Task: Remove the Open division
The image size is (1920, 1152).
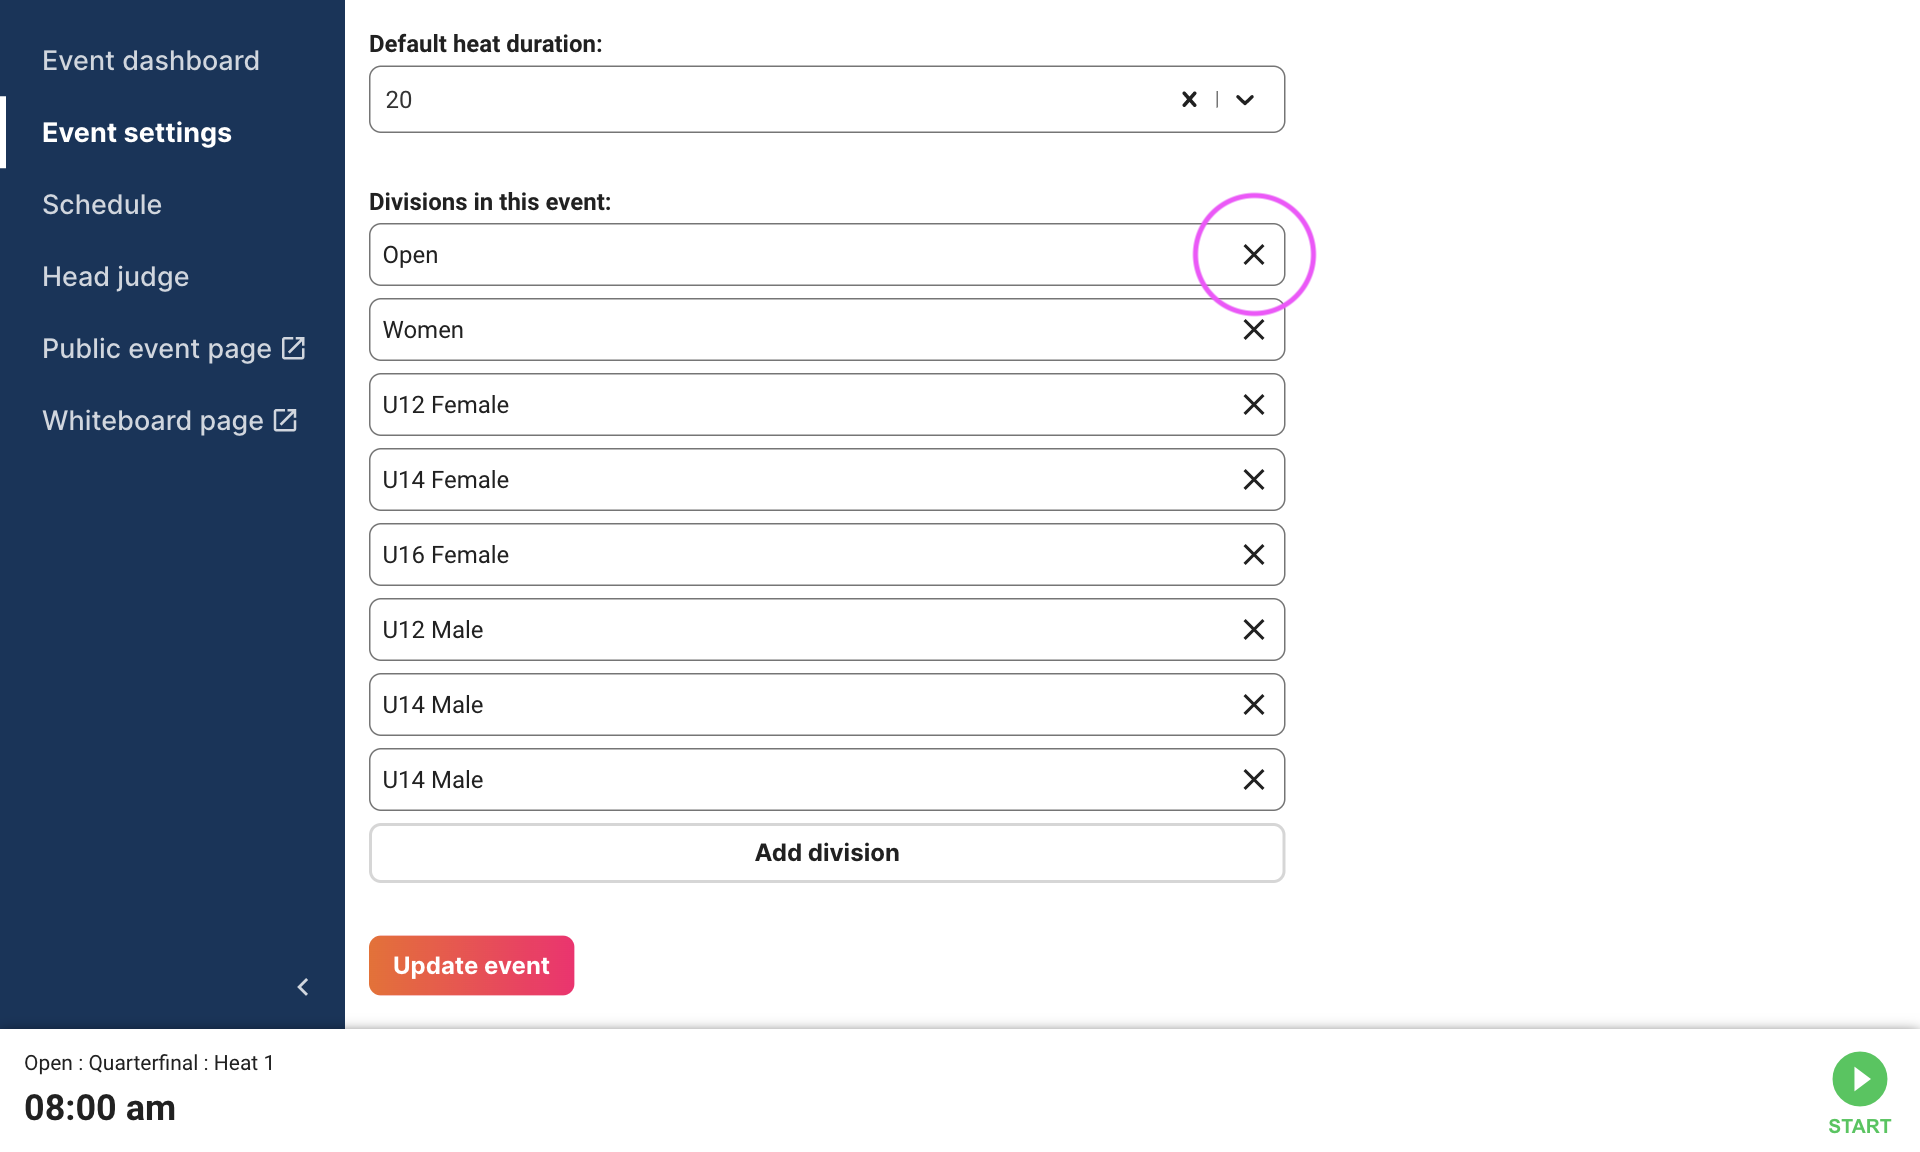Action: pos(1253,255)
